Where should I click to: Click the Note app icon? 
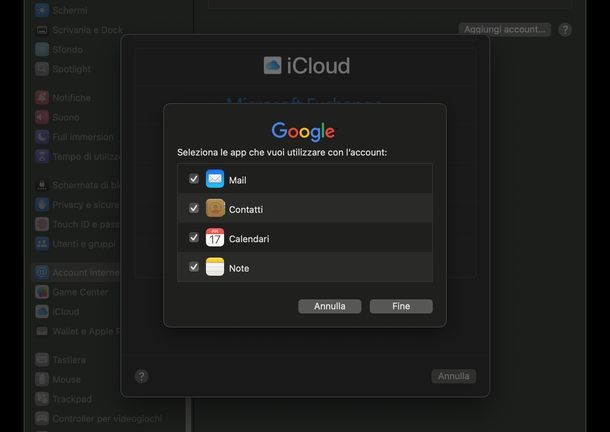[215, 267]
